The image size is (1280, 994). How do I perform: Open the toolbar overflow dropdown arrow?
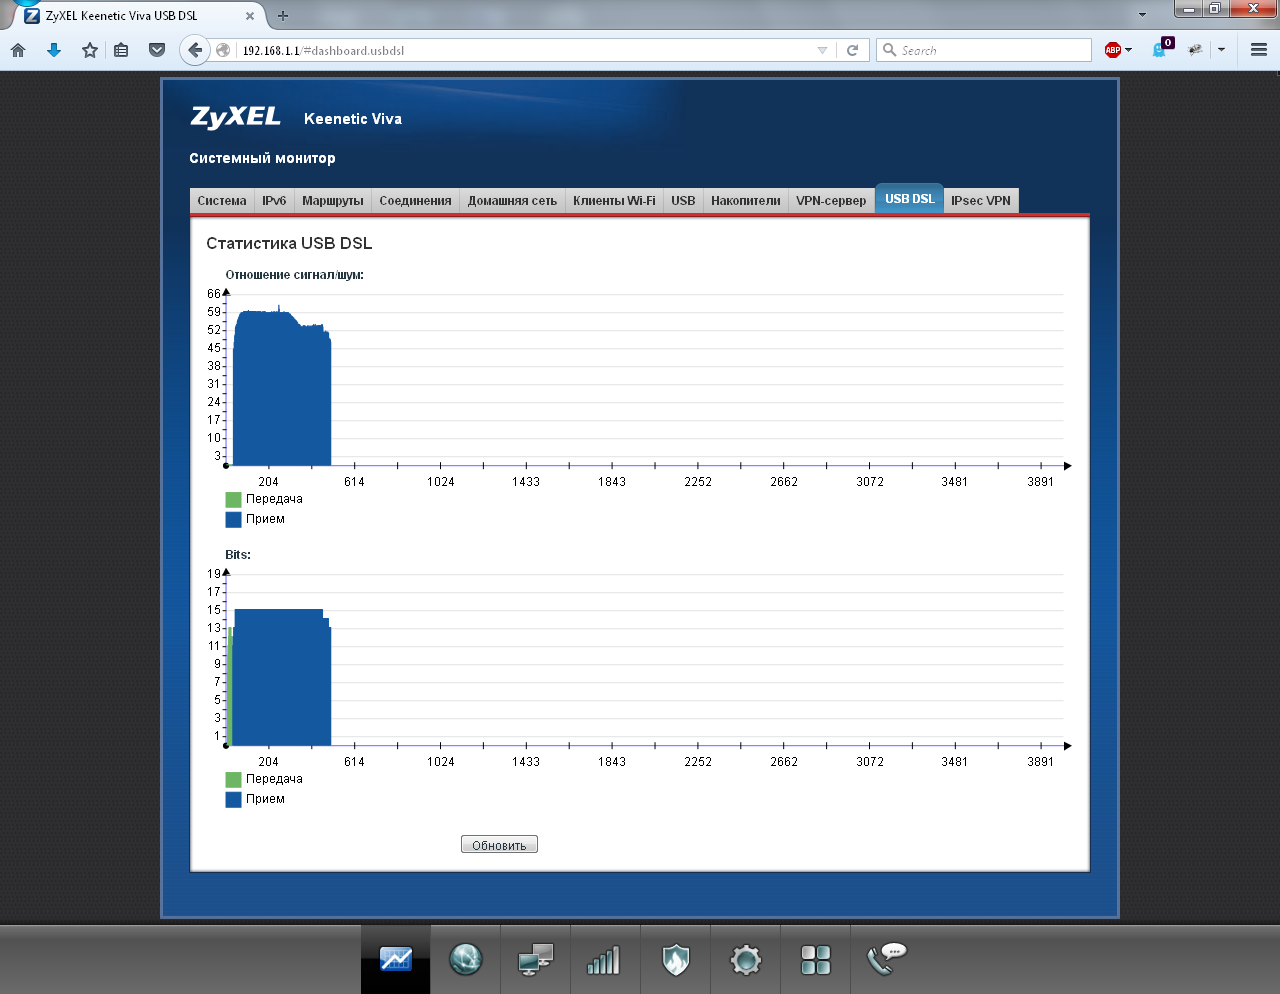1221,50
